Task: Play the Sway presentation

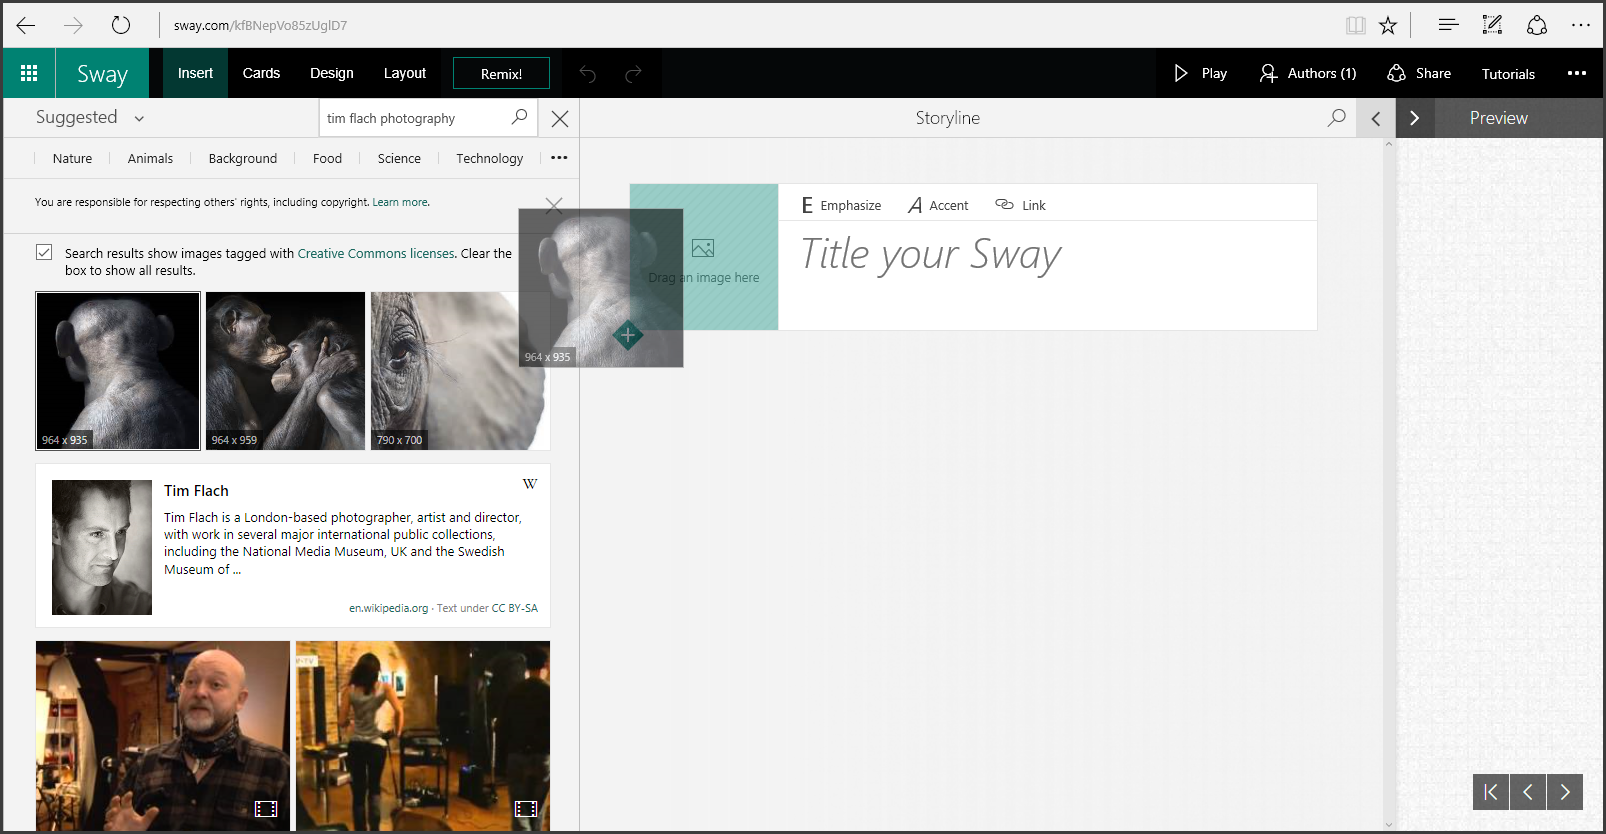Action: pyautogui.click(x=1201, y=73)
